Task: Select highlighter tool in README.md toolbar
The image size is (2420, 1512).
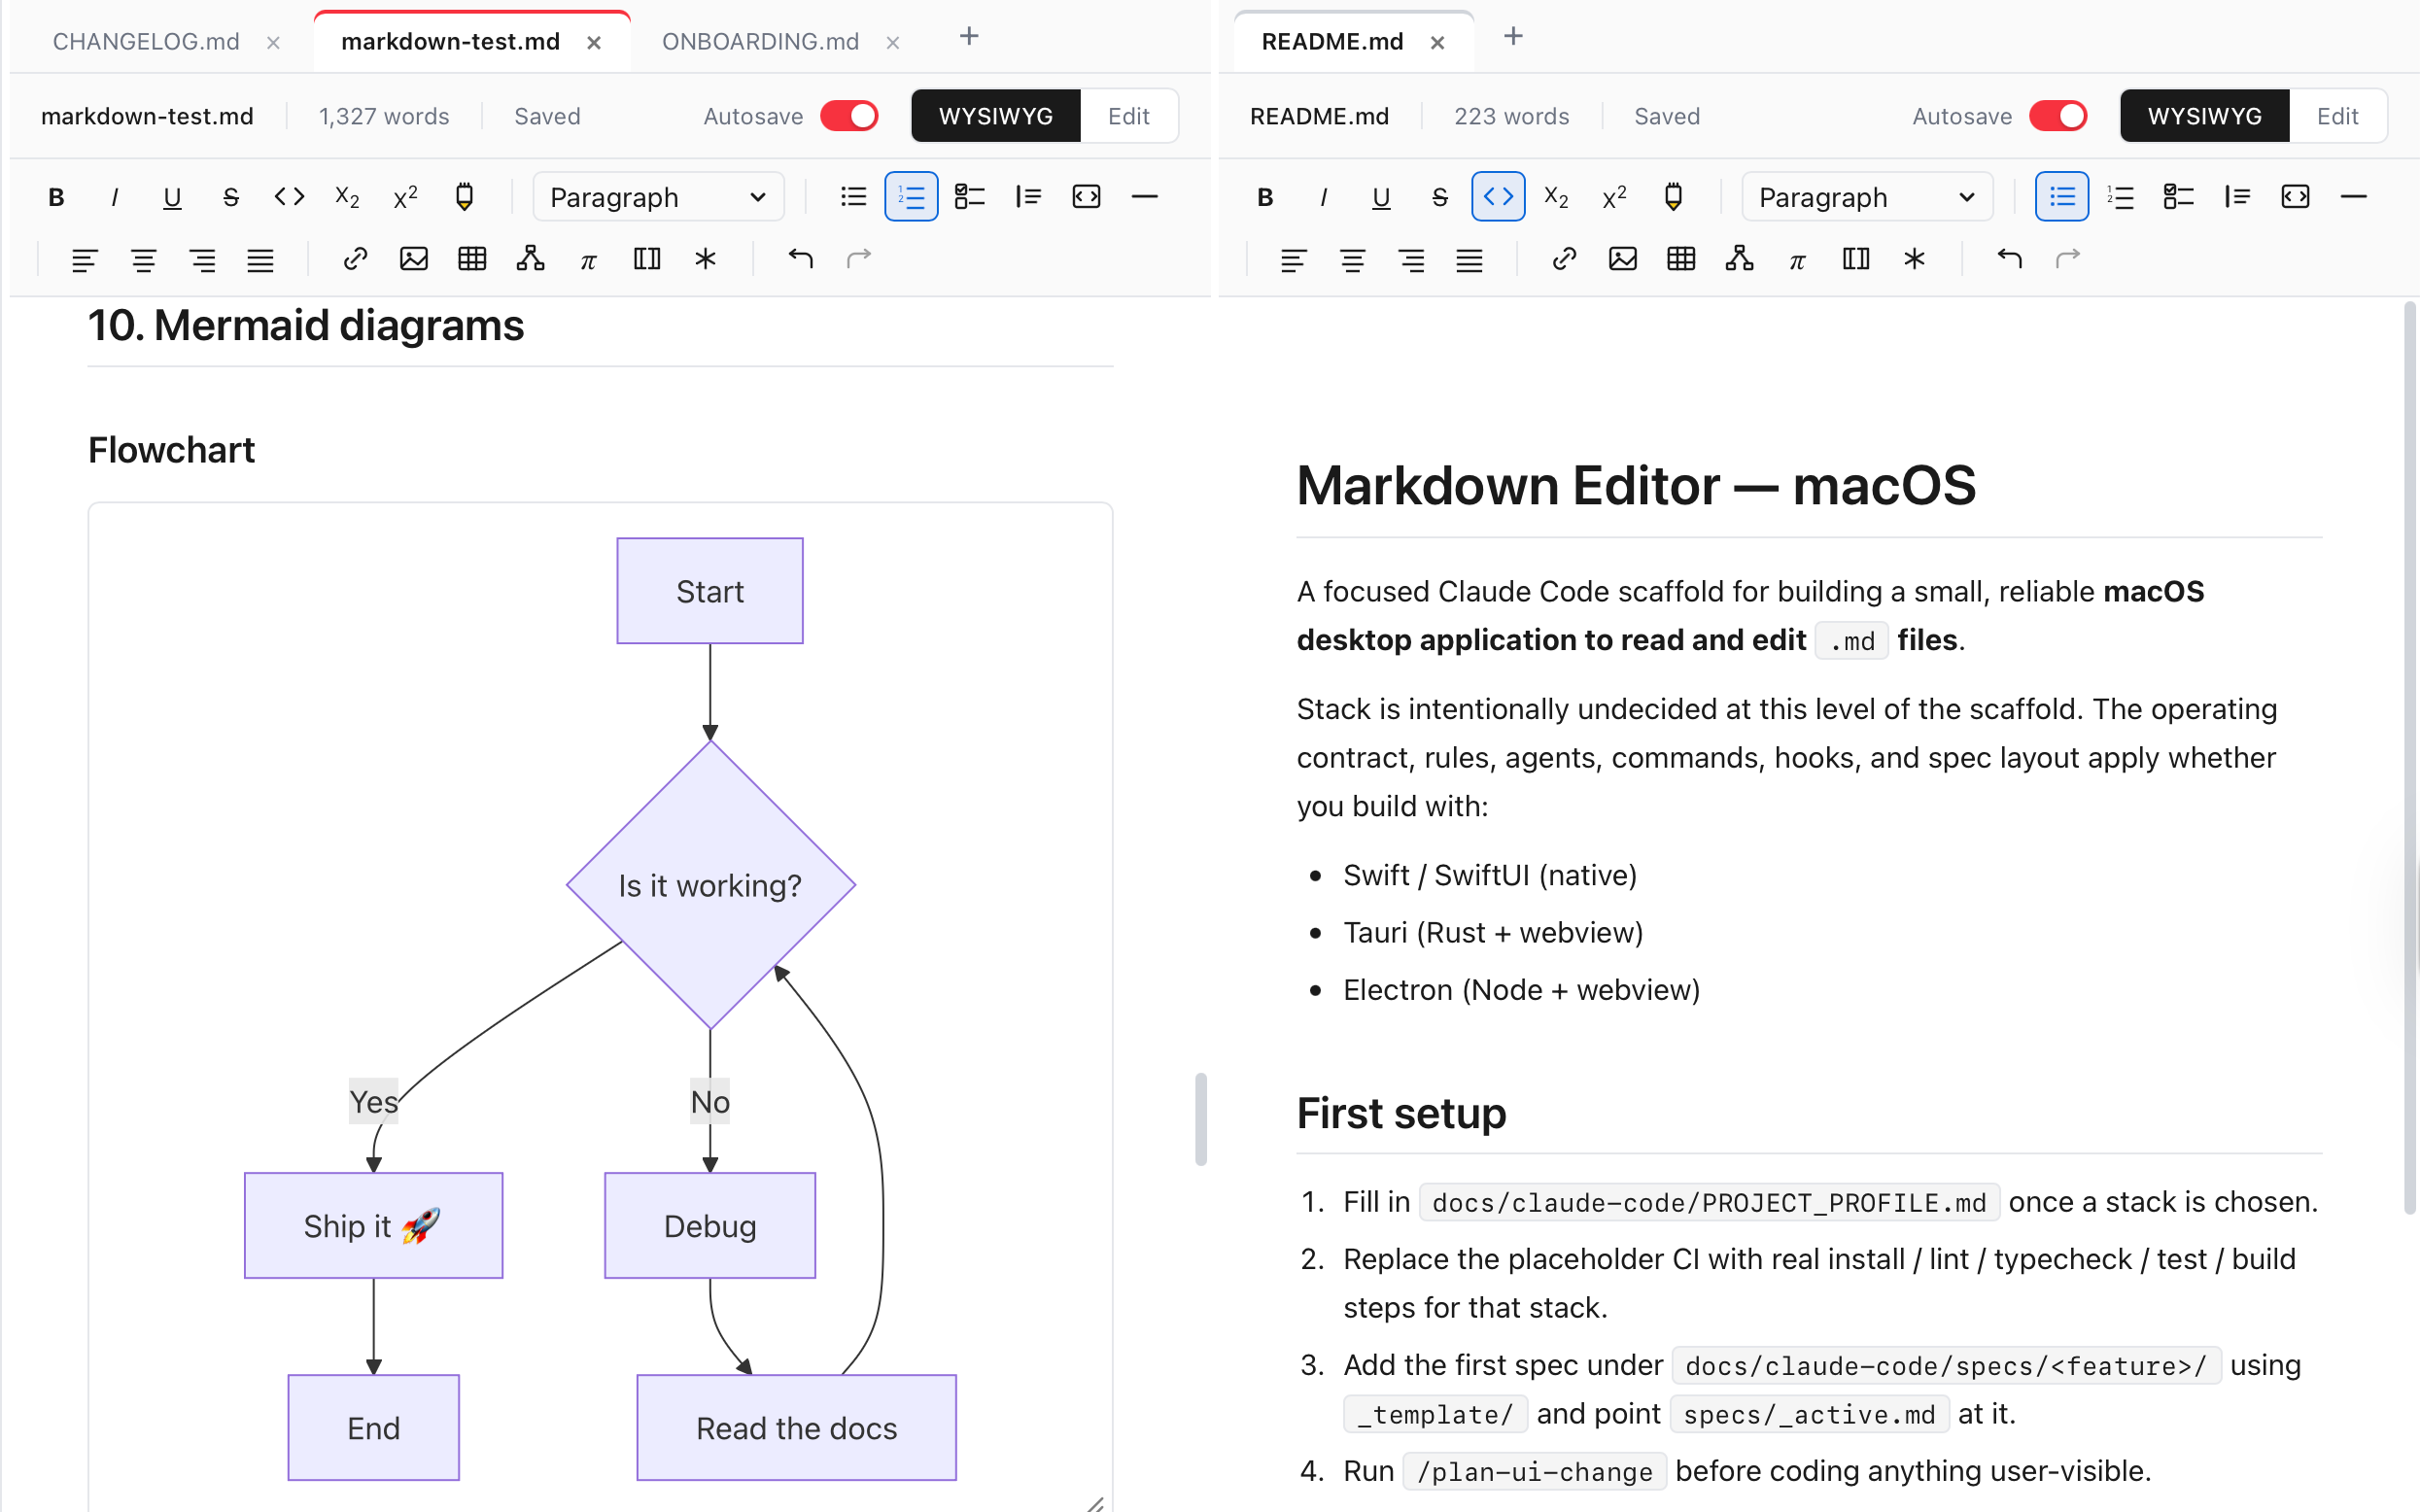Action: click(x=1673, y=197)
